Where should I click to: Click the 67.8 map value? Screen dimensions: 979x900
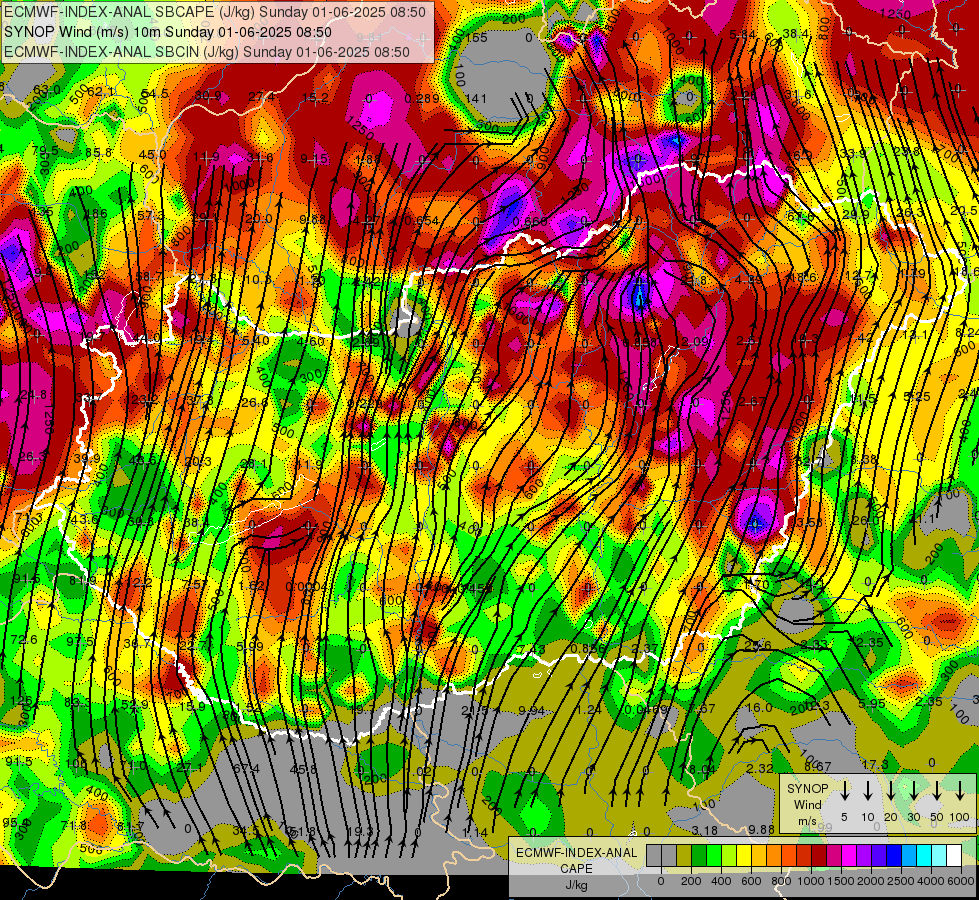tap(802, 217)
